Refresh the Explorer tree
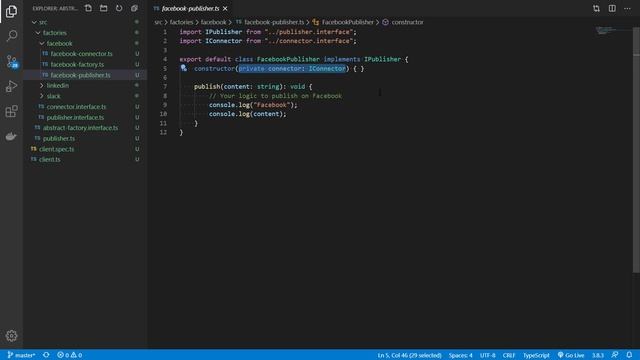This screenshot has width=640, height=360. click(119, 8)
